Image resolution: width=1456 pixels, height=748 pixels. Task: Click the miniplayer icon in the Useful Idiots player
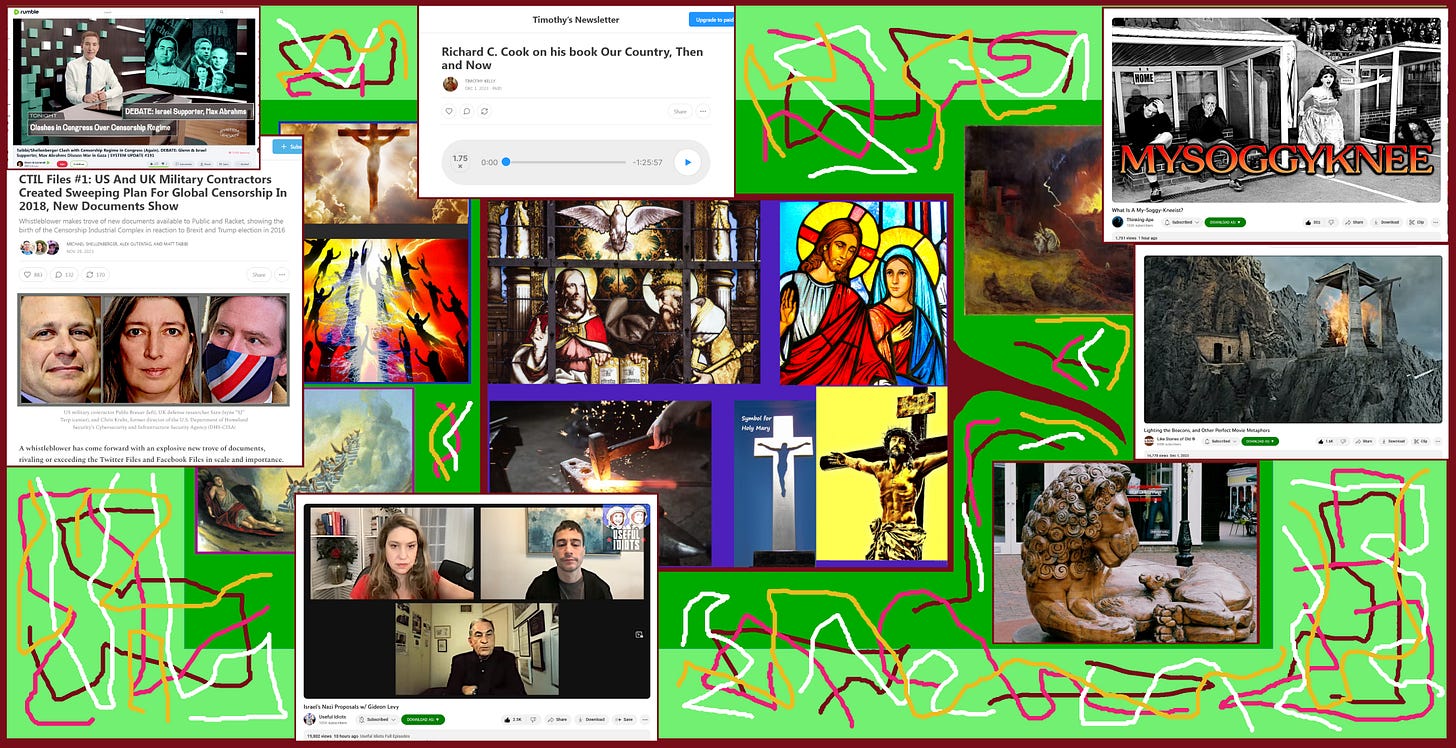638,633
